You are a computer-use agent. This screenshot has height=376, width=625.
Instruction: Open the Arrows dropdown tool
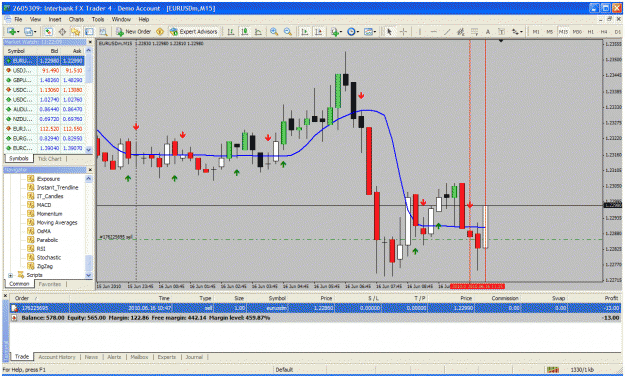pyautogui.click(x=517, y=31)
